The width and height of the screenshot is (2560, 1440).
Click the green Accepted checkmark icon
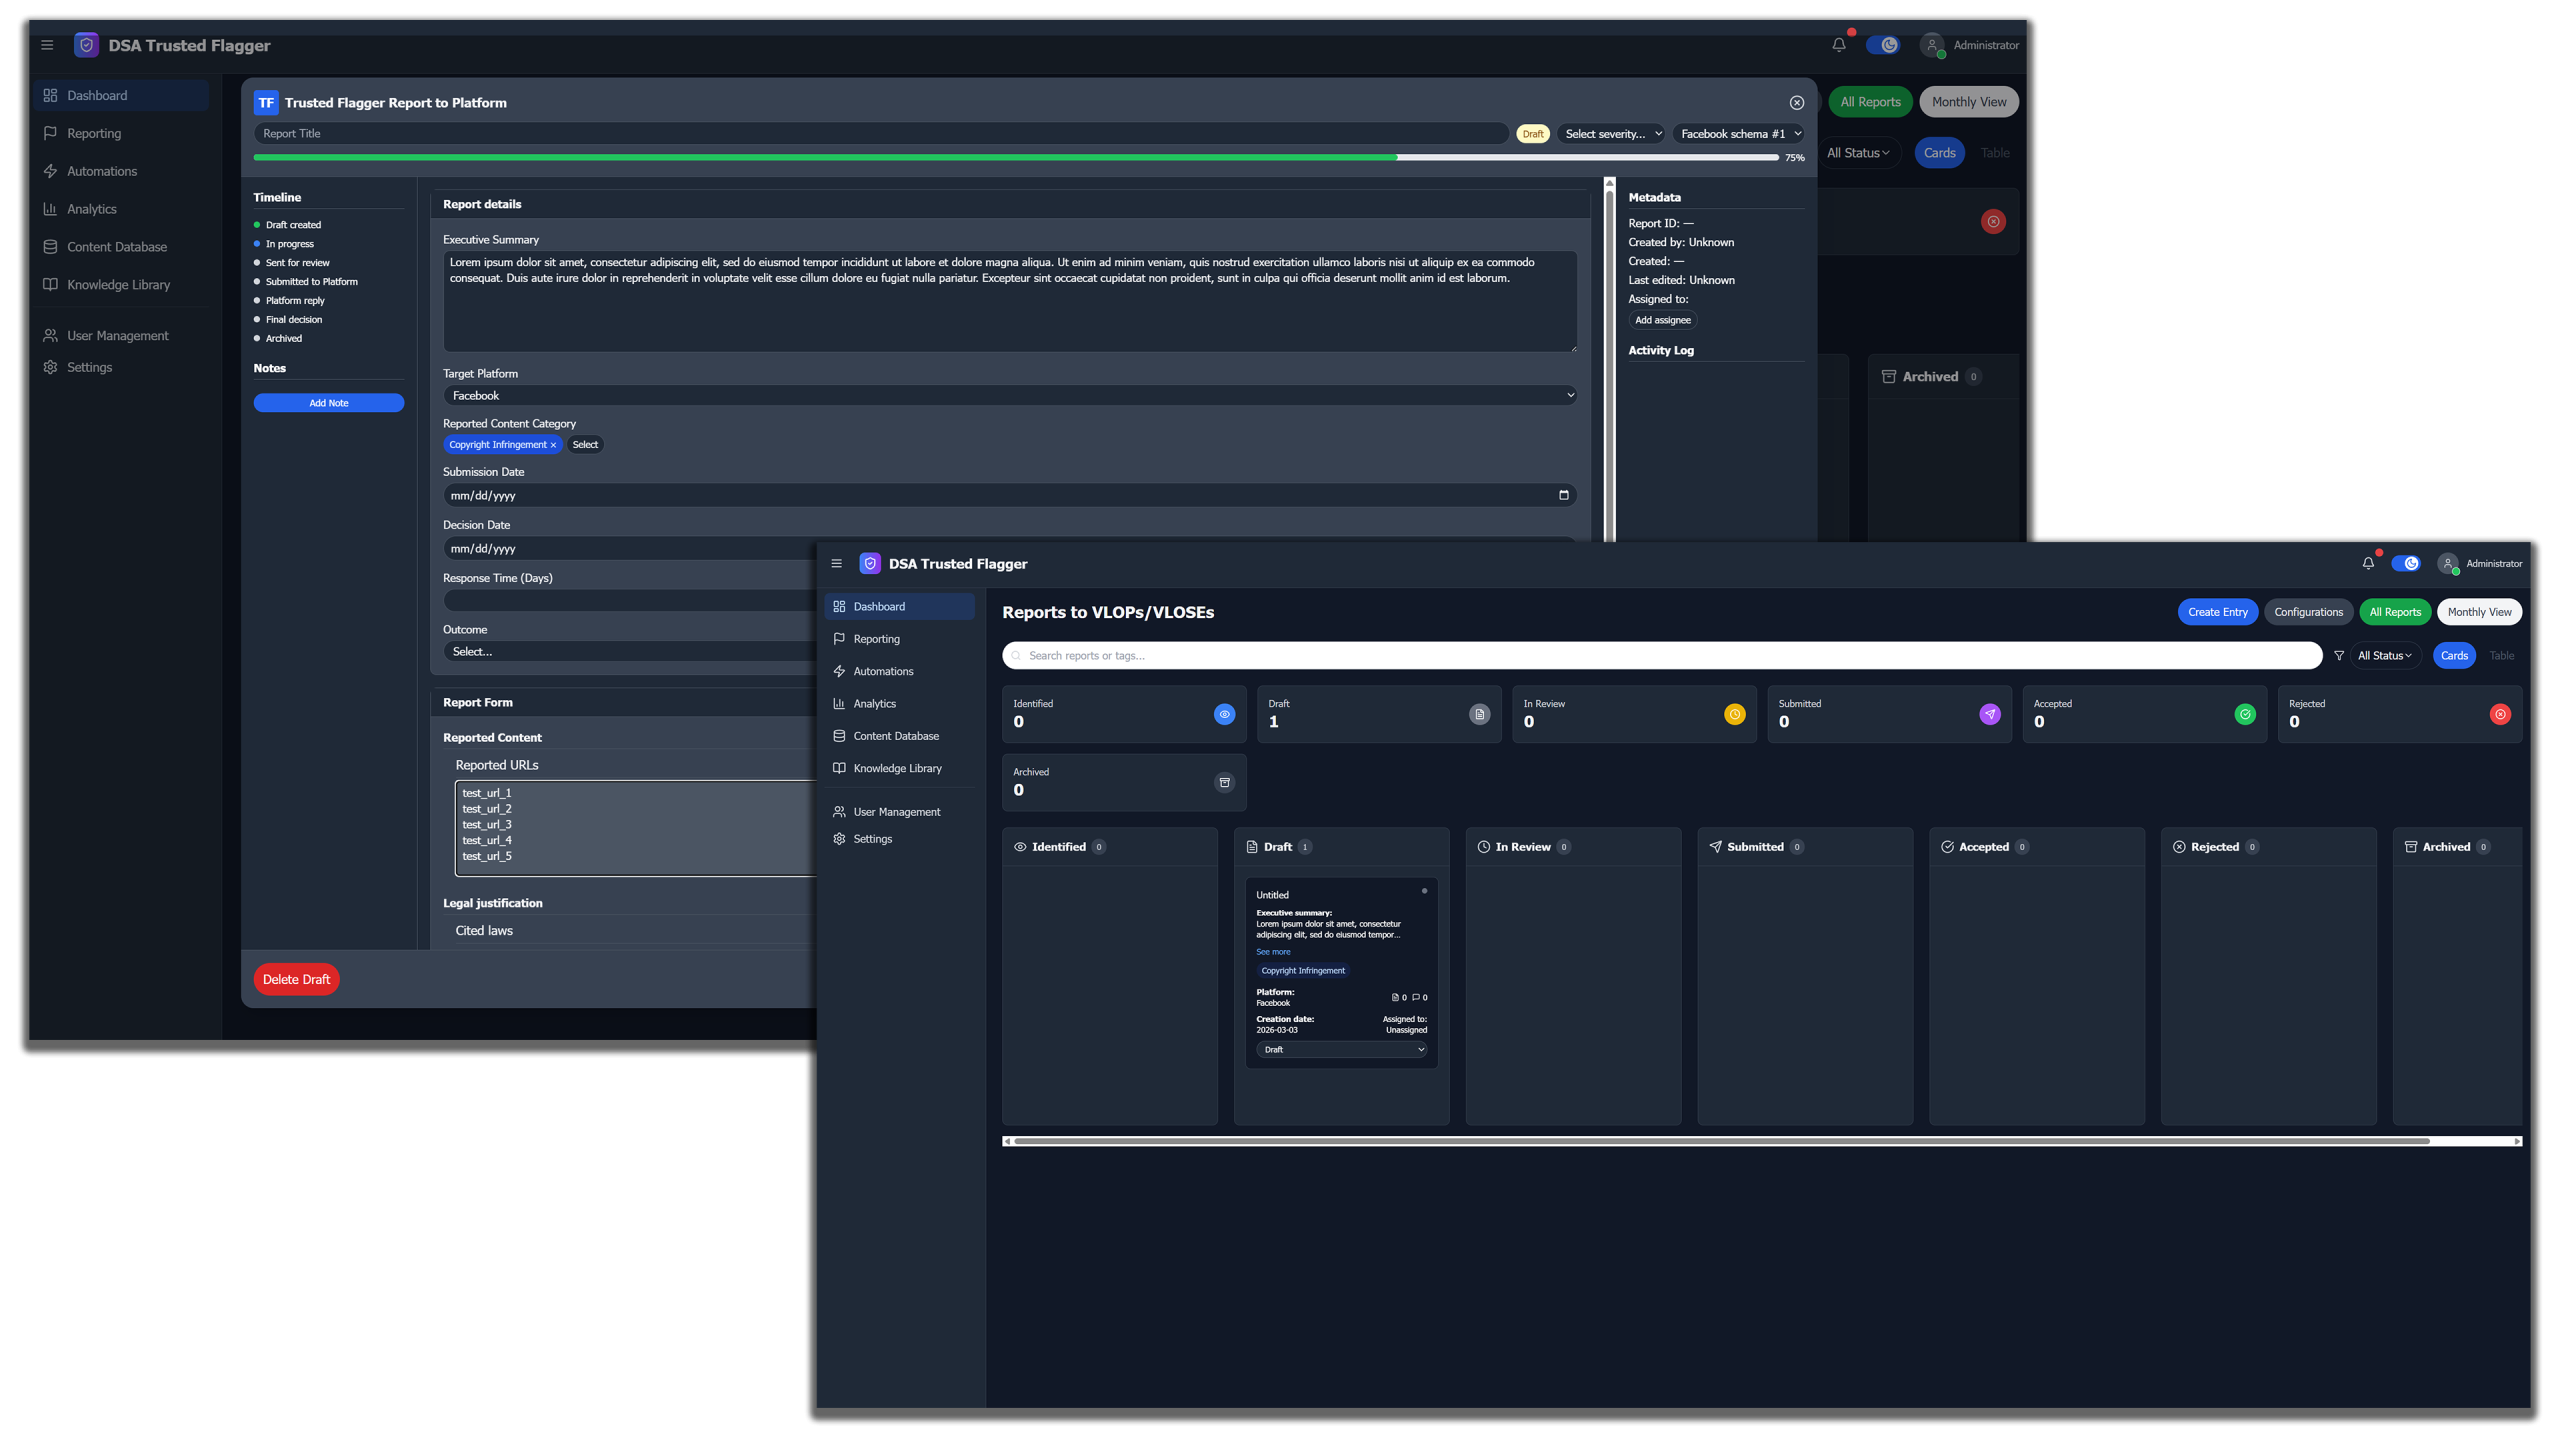pos(2244,714)
